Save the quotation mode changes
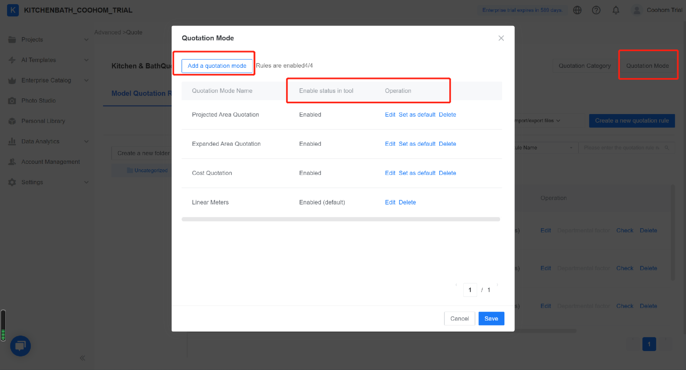Screen dimensions: 686x370 pos(491,318)
